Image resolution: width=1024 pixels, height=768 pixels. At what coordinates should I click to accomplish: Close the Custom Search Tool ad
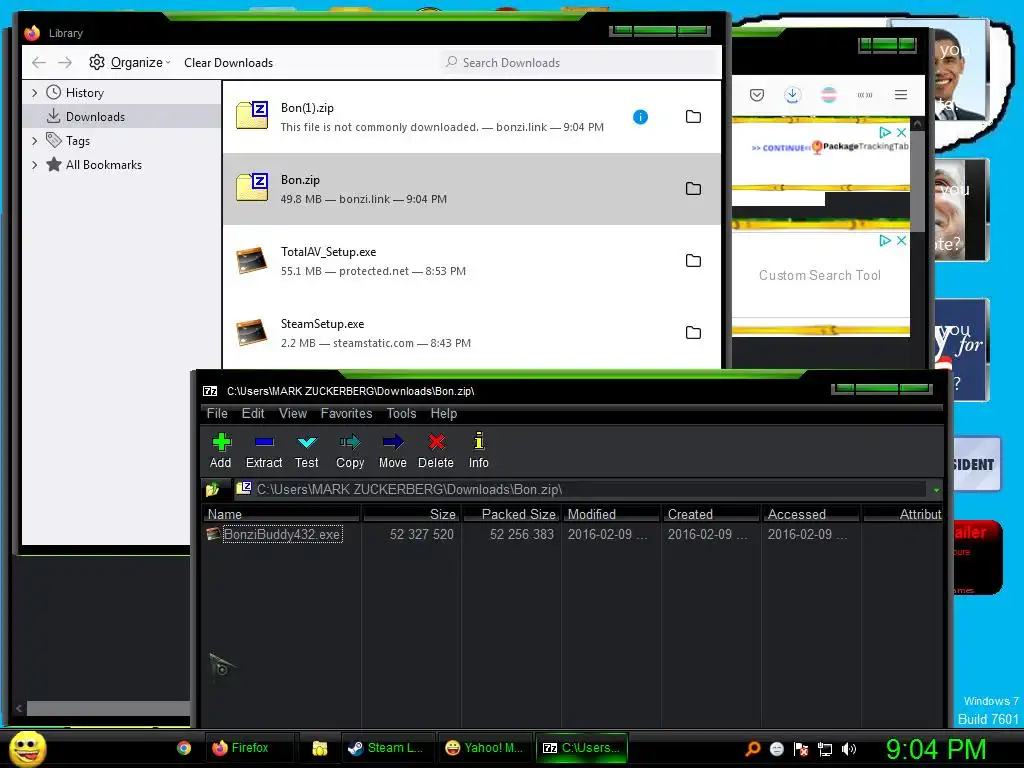[901, 240]
